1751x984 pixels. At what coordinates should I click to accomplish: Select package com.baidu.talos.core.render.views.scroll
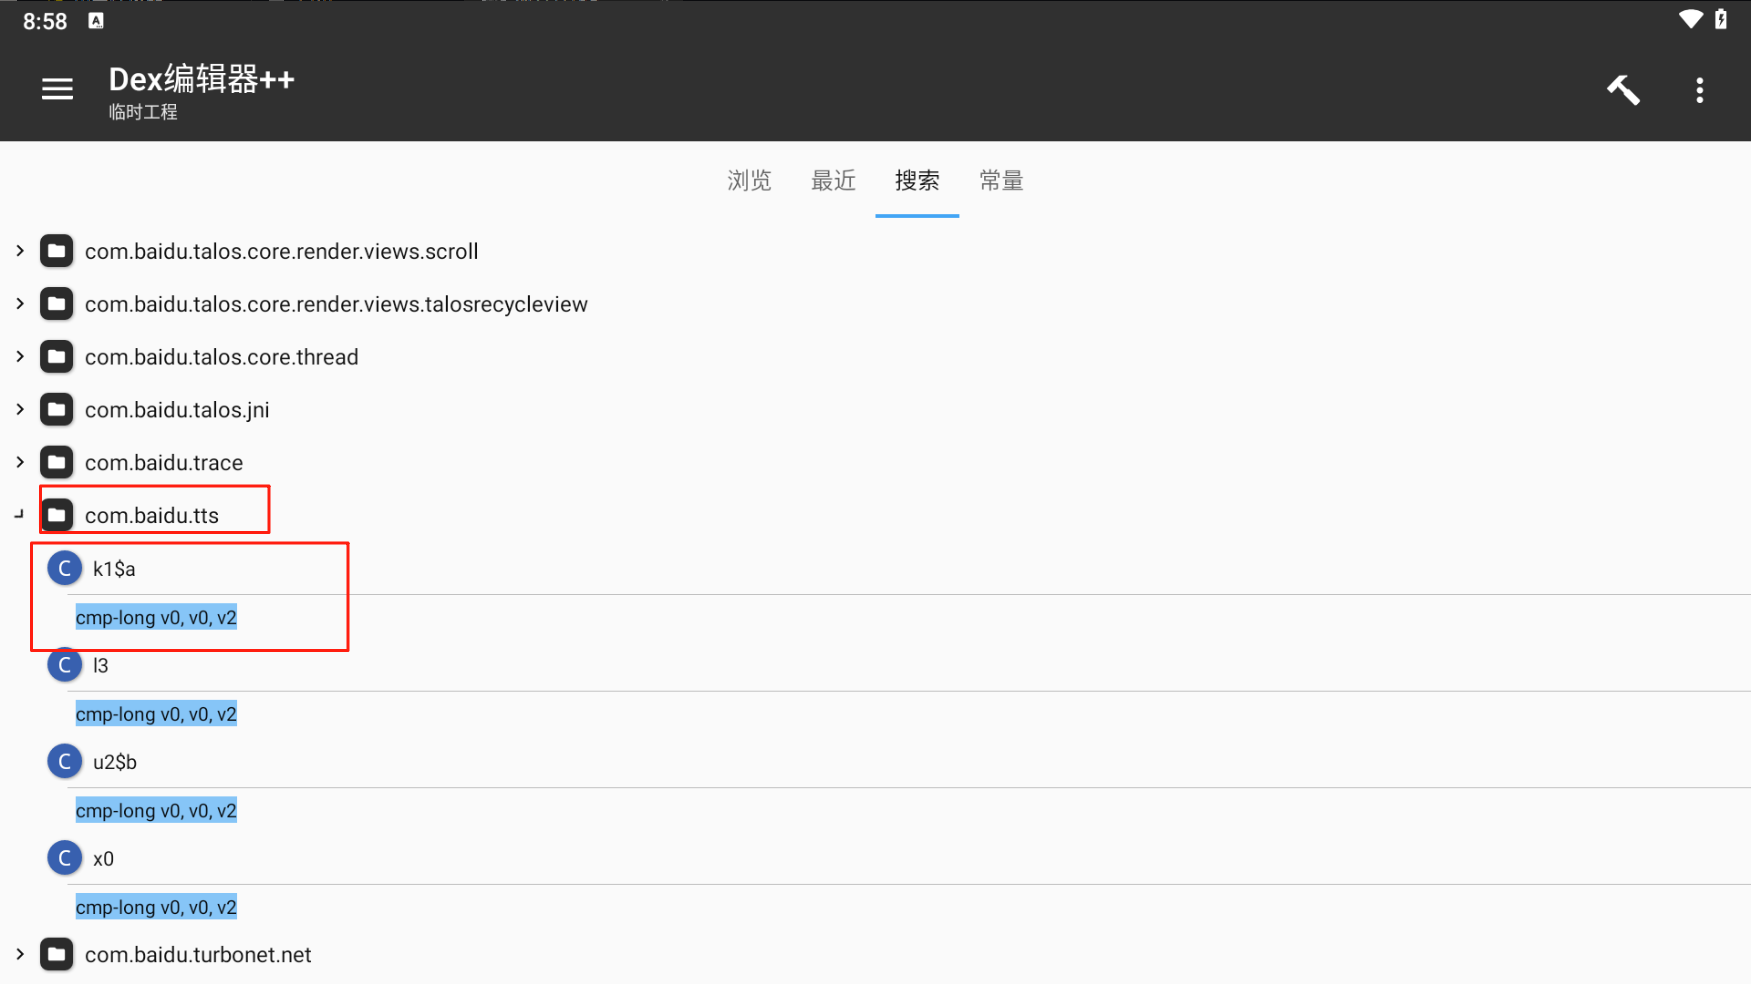pyautogui.click(x=281, y=251)
